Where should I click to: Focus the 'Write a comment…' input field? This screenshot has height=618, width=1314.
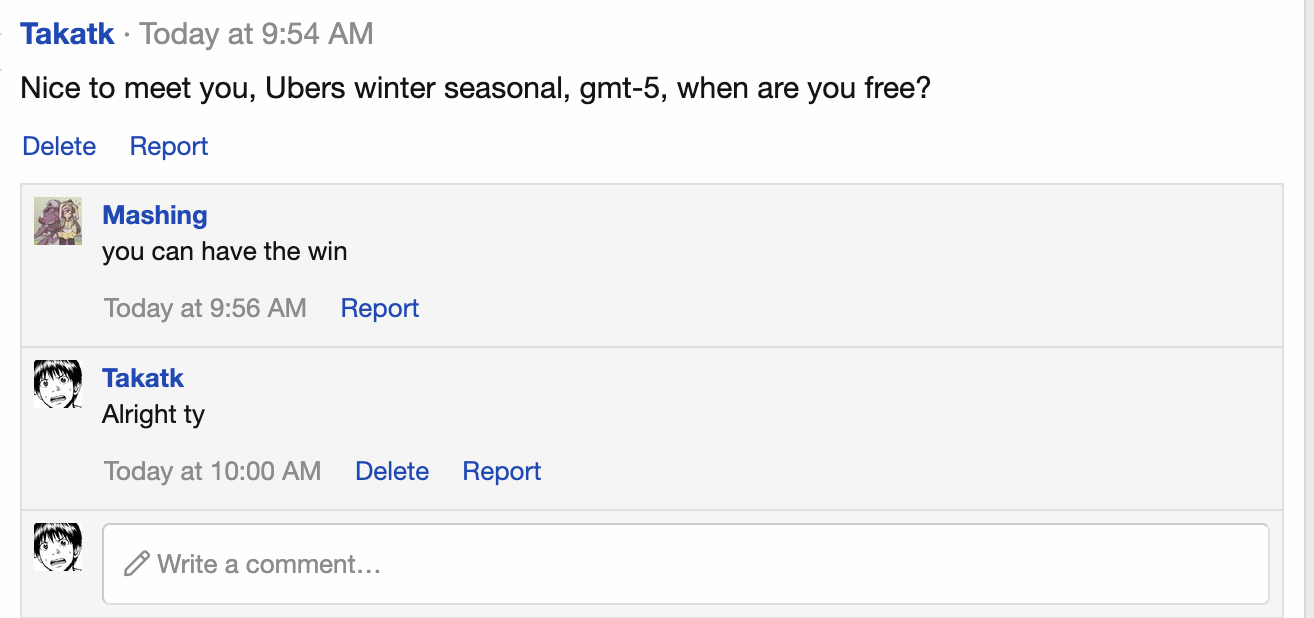(x=686, y=564)
